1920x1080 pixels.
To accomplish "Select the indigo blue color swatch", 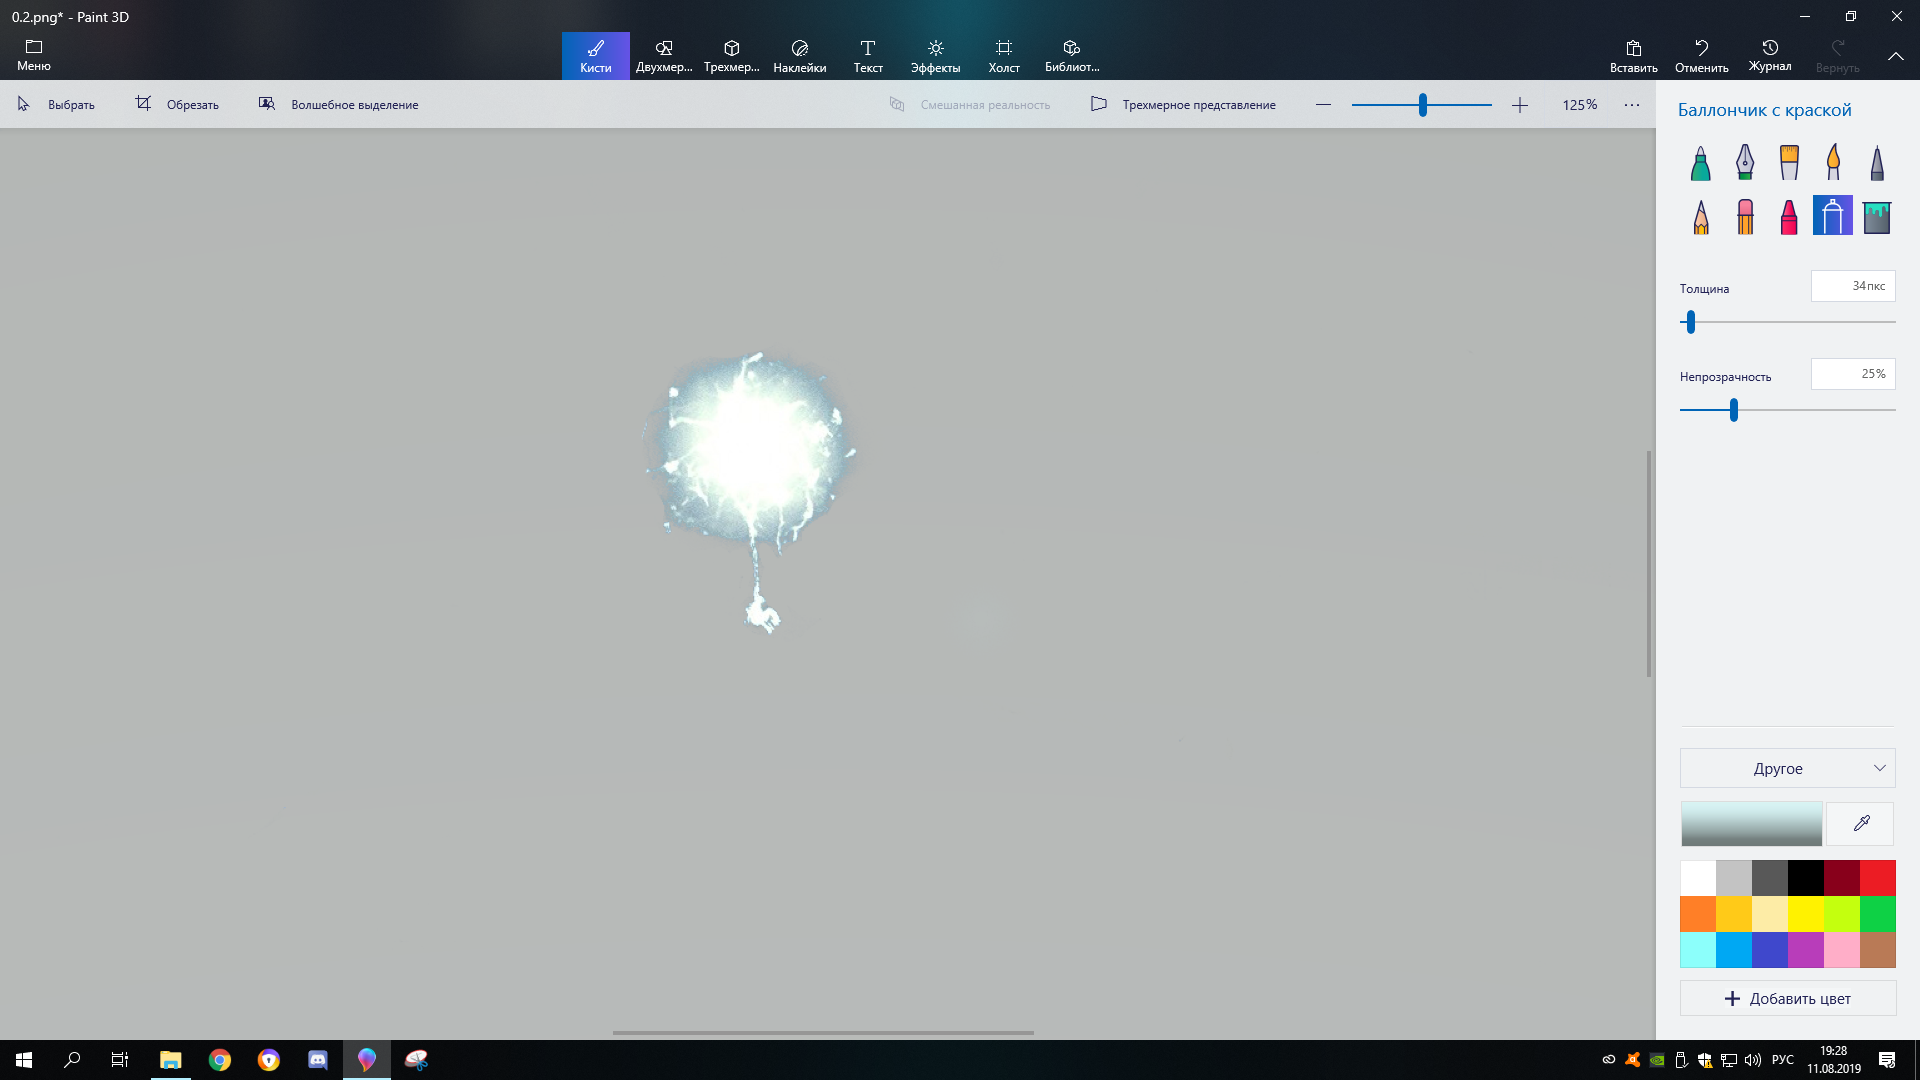I will [1770, 950].
